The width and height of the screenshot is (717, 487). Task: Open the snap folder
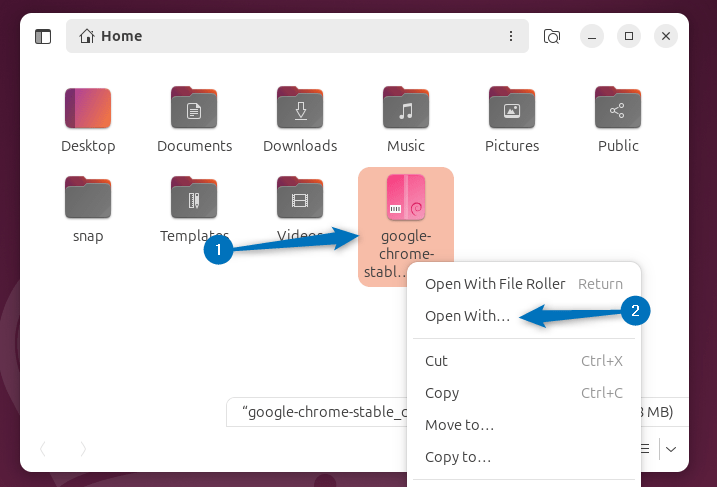pos(88,198)
